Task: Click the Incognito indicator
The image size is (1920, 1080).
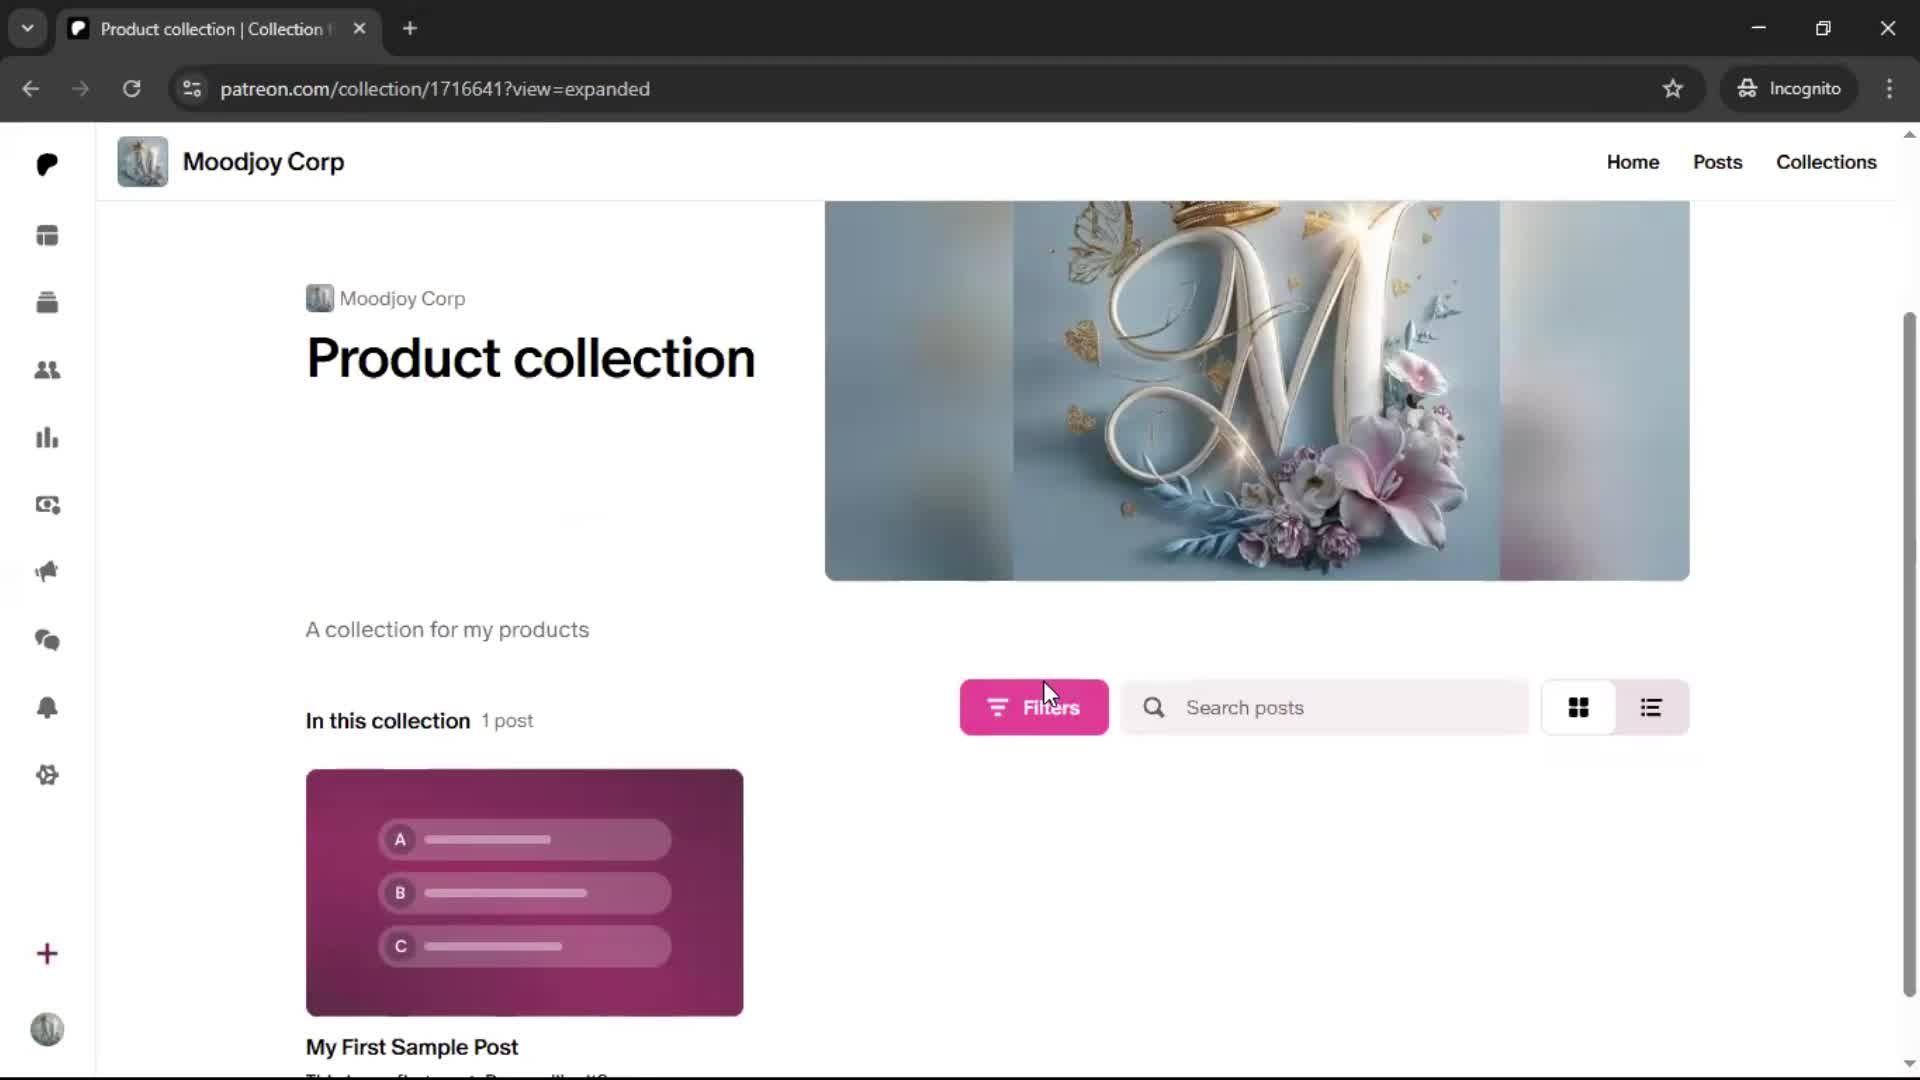Action: pos(1789,89)
